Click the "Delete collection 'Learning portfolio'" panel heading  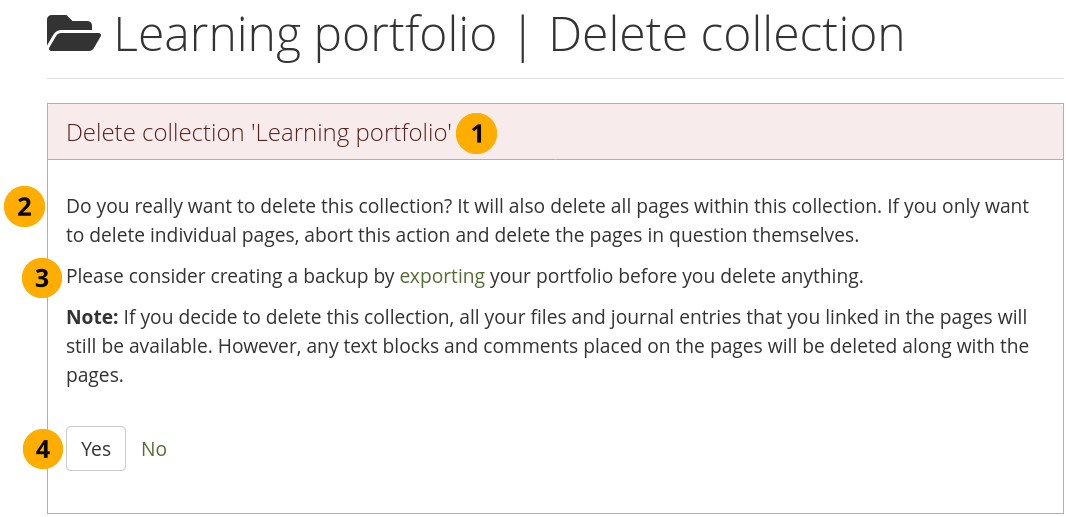pos(258,133)
